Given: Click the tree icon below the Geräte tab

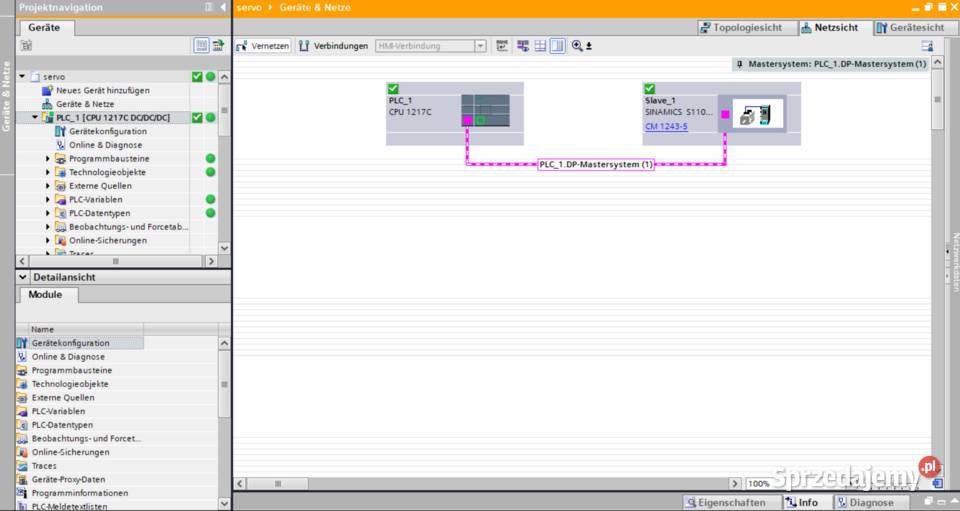Looking at the screenshot, I should pyautogui.click(x=26, y=45).
